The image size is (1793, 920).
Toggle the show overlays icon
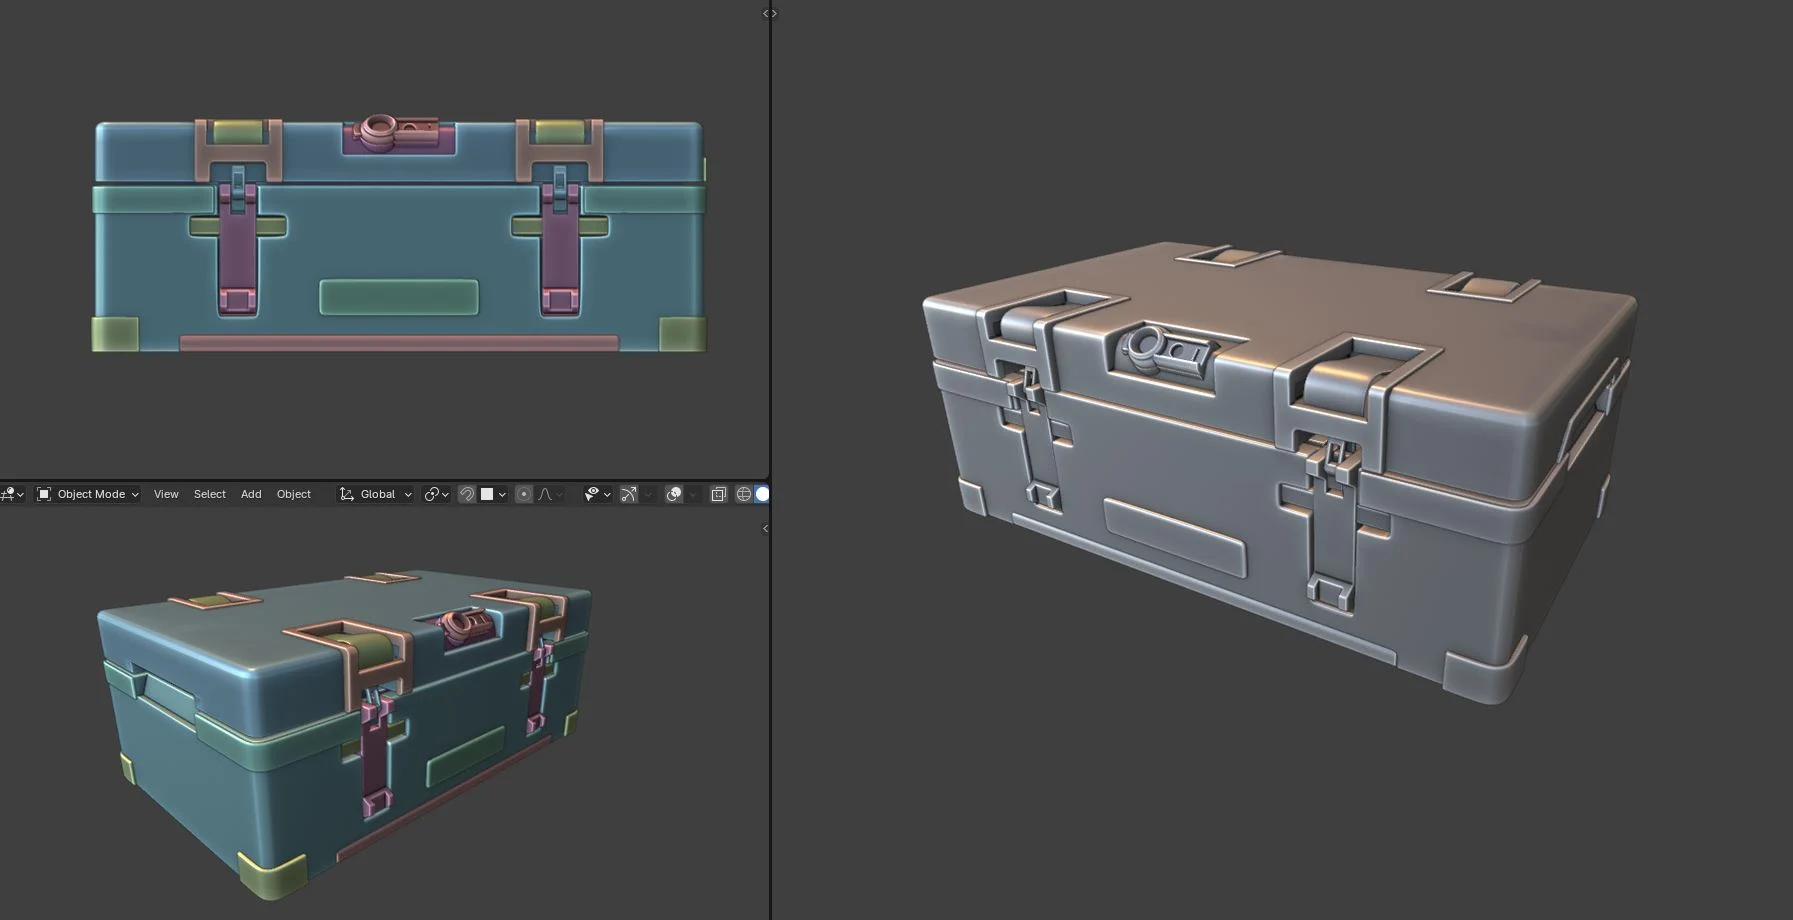(x=674, y=494)
